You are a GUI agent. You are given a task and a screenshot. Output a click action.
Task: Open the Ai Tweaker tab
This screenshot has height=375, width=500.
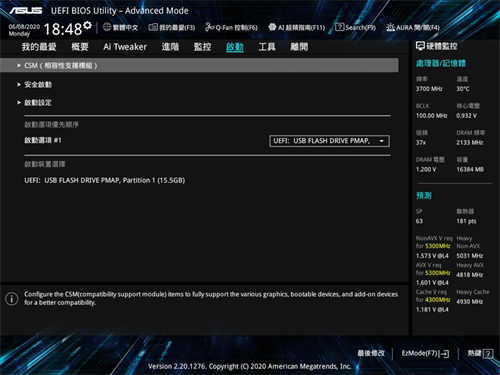[x=125, y=47]
